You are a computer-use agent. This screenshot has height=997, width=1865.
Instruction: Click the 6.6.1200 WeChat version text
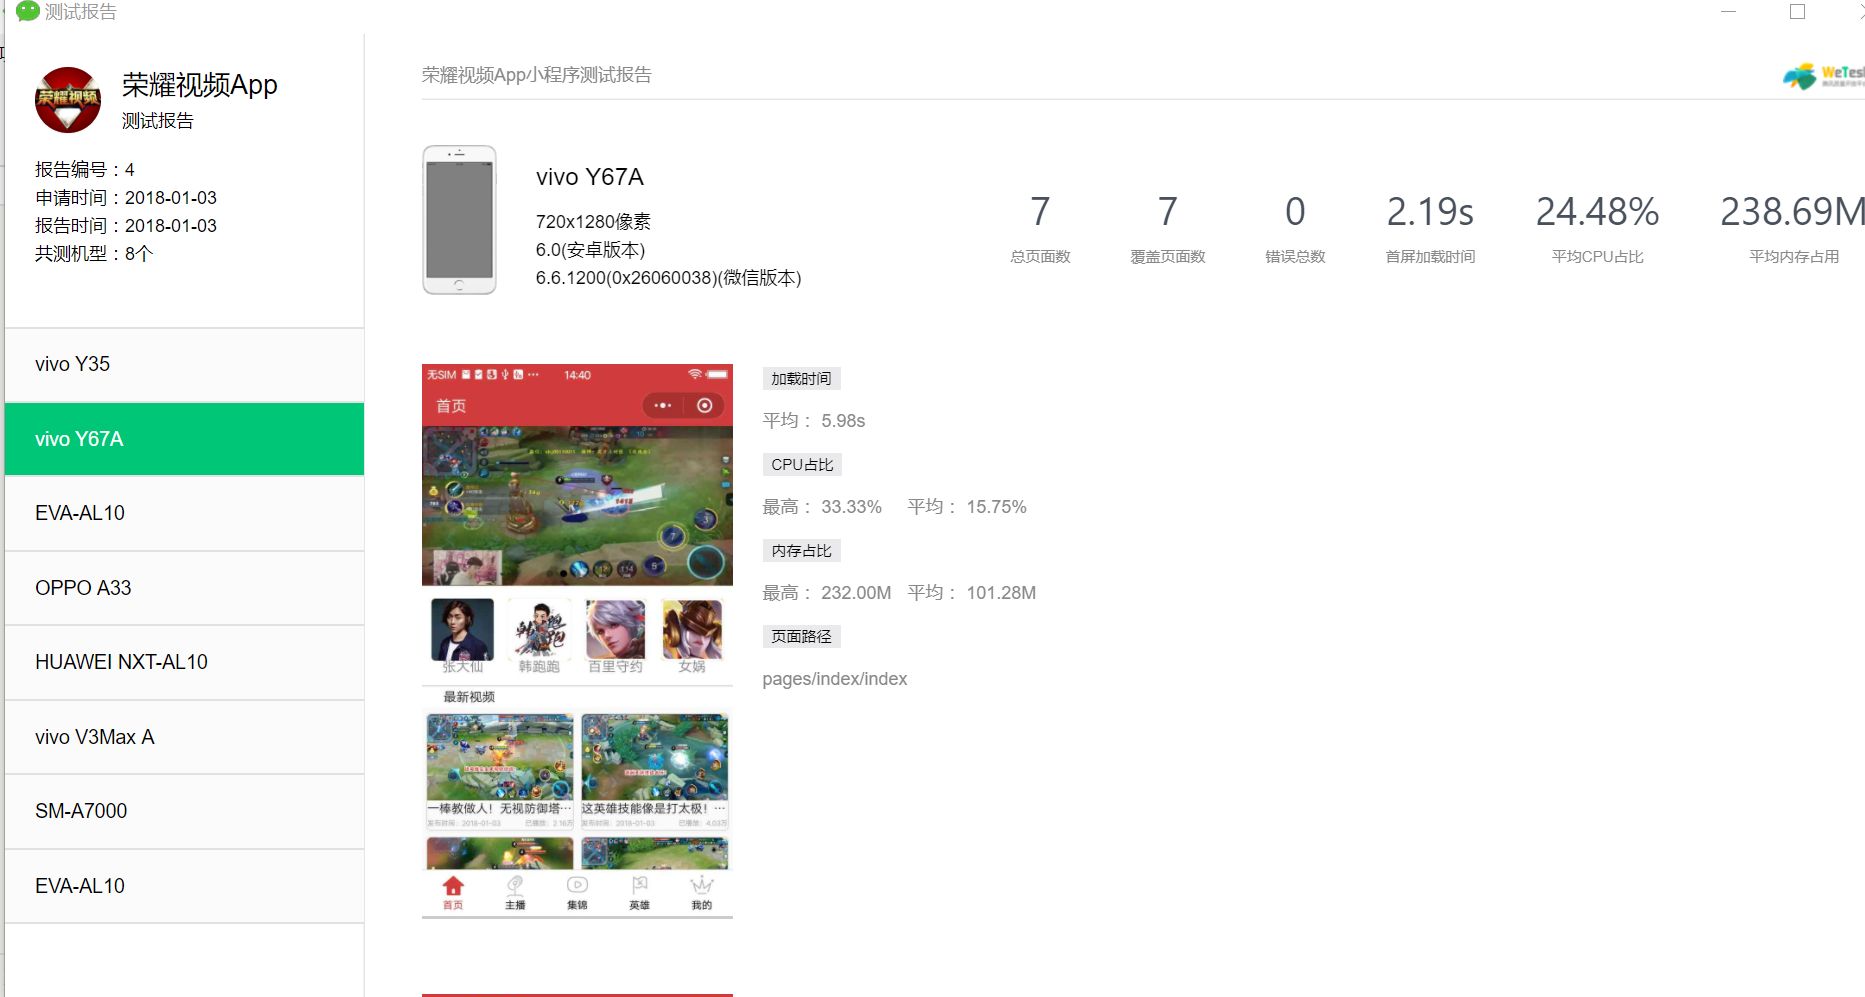(x=668, y=278)
